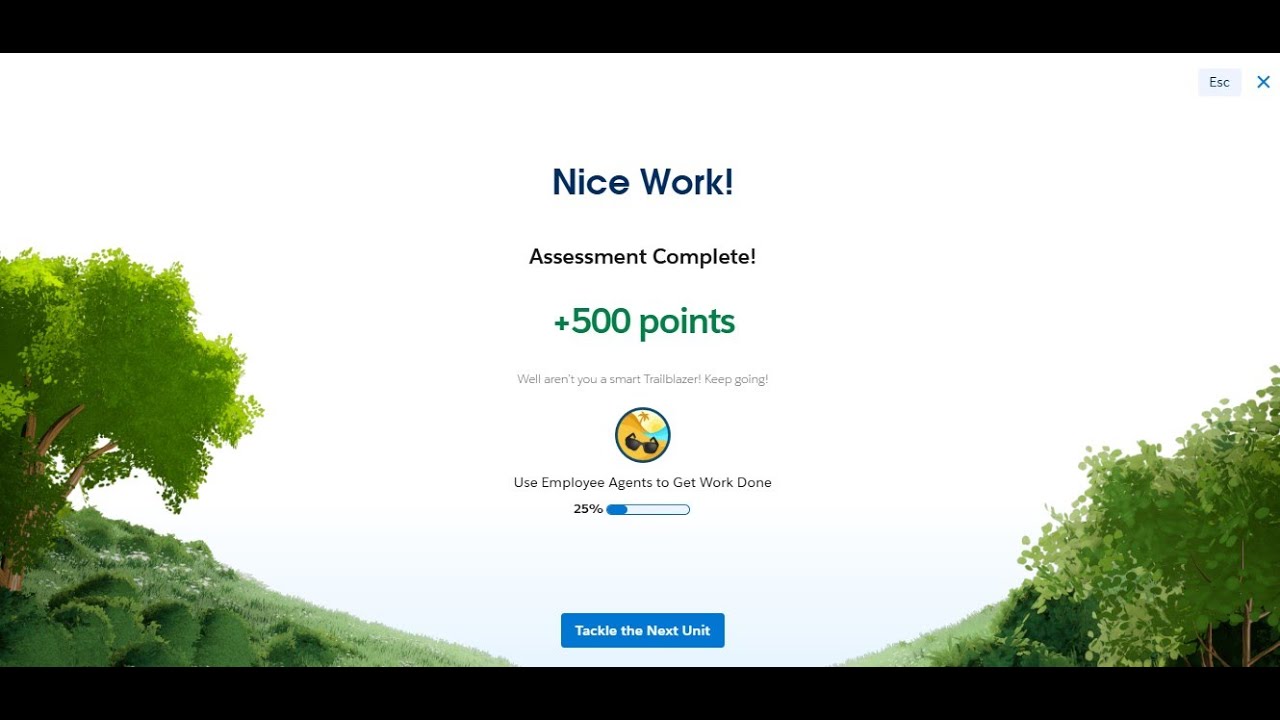Click the module progress bar
Image resolution: width=1280 pixels, height=720 pixels.
(x=648, y=509)
